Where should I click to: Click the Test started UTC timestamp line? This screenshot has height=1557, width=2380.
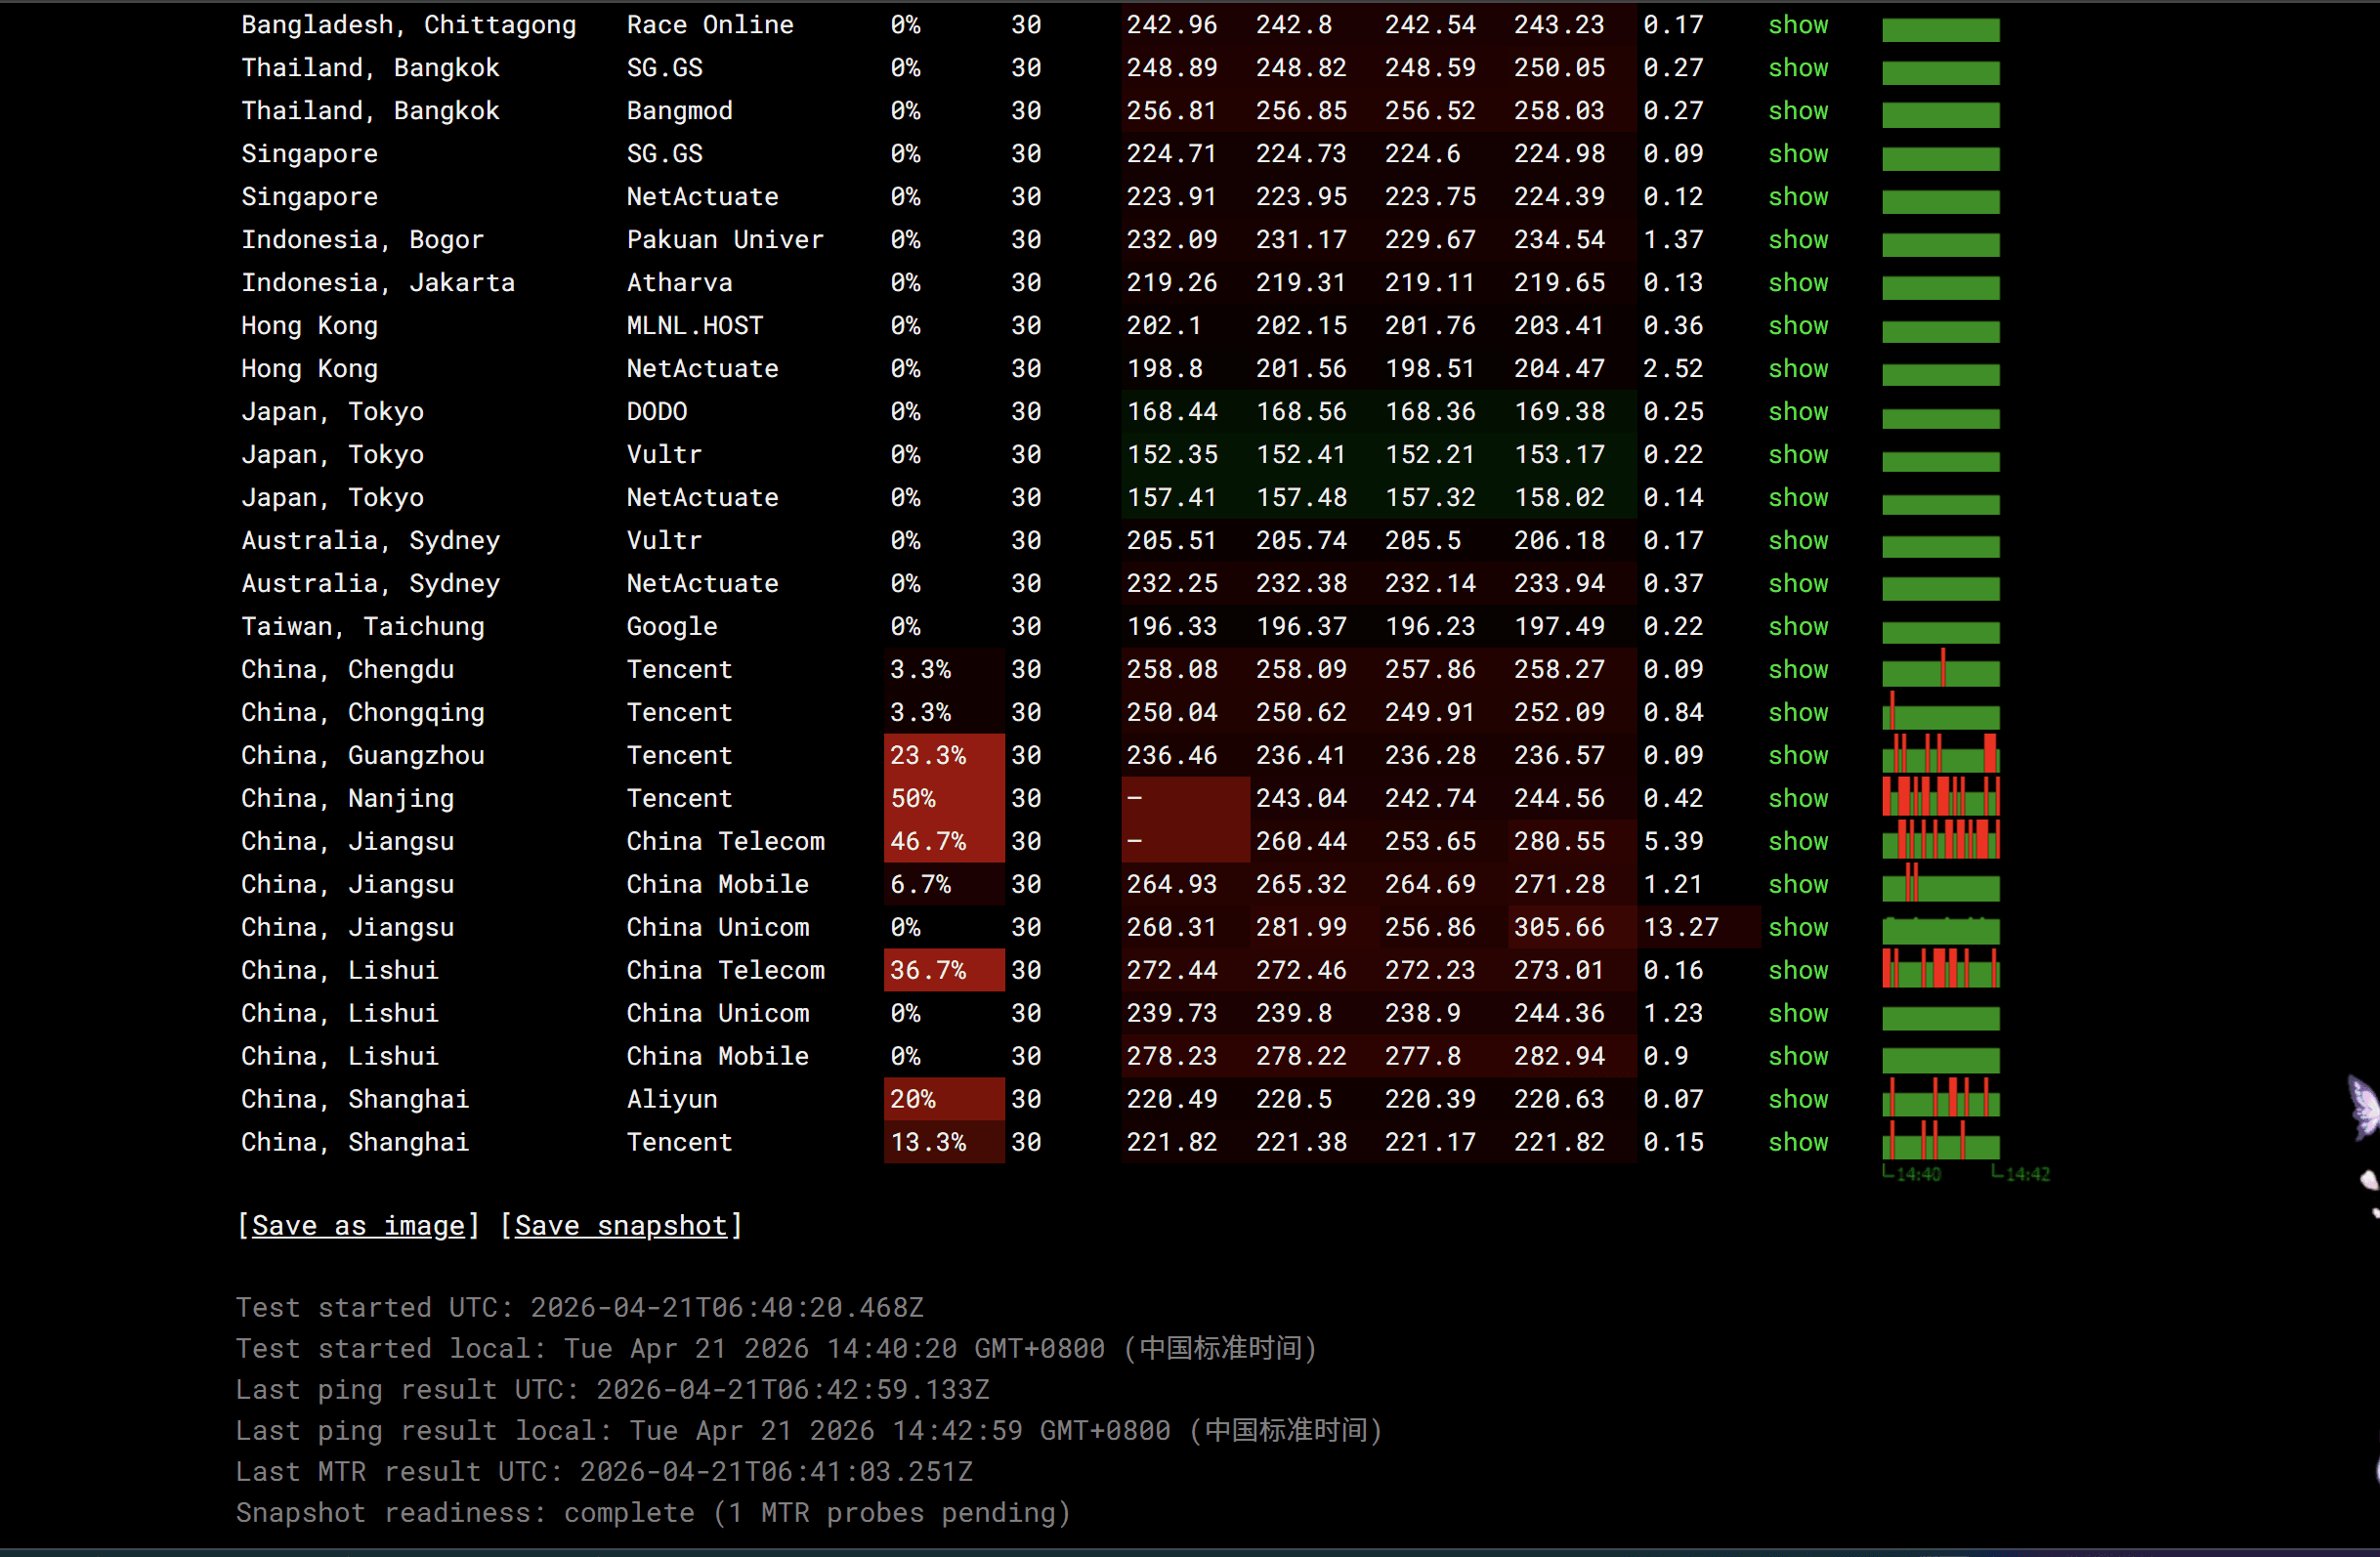(580, 1308)
